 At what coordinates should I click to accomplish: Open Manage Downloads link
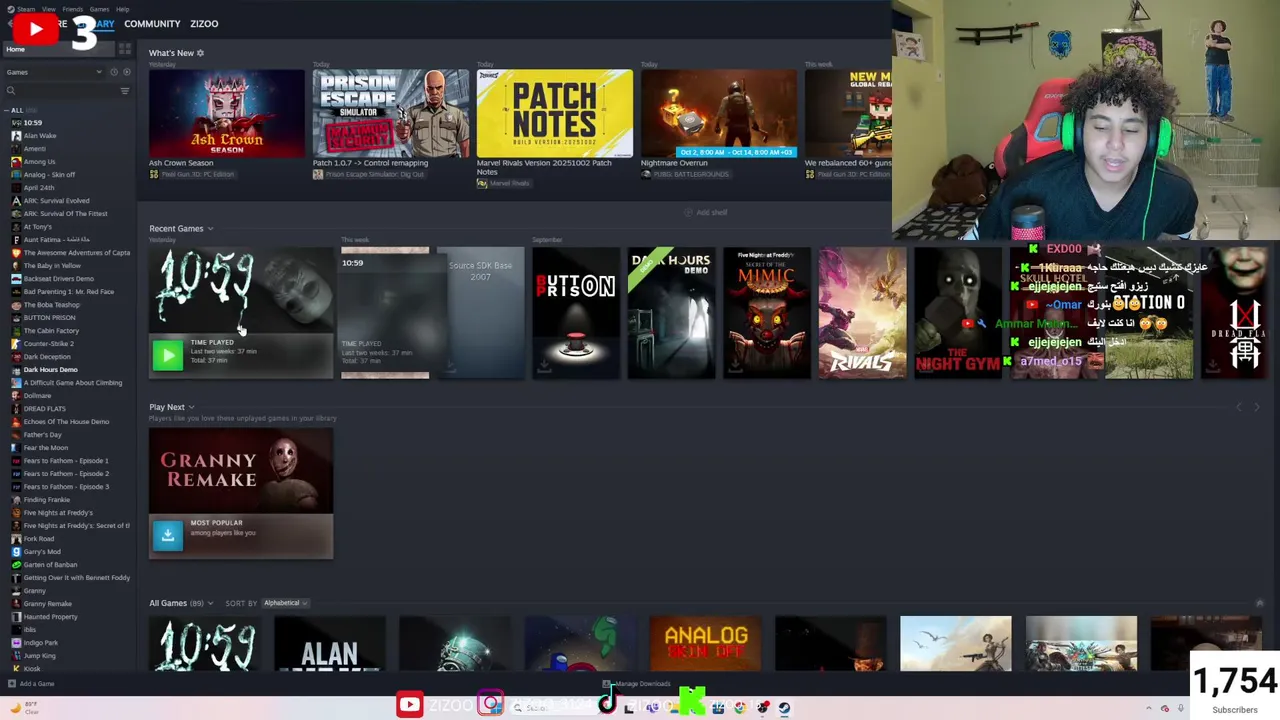642,684
